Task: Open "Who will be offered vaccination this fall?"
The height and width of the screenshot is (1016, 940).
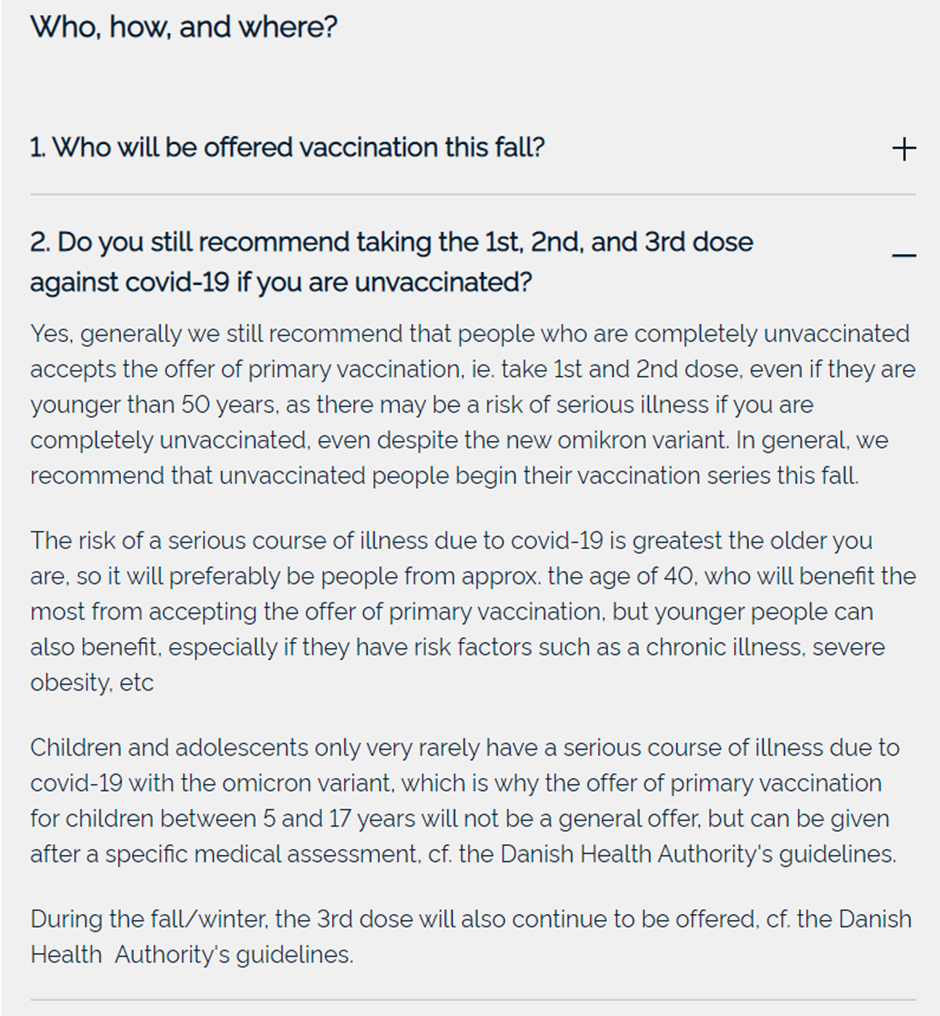Action: (288, 148)
